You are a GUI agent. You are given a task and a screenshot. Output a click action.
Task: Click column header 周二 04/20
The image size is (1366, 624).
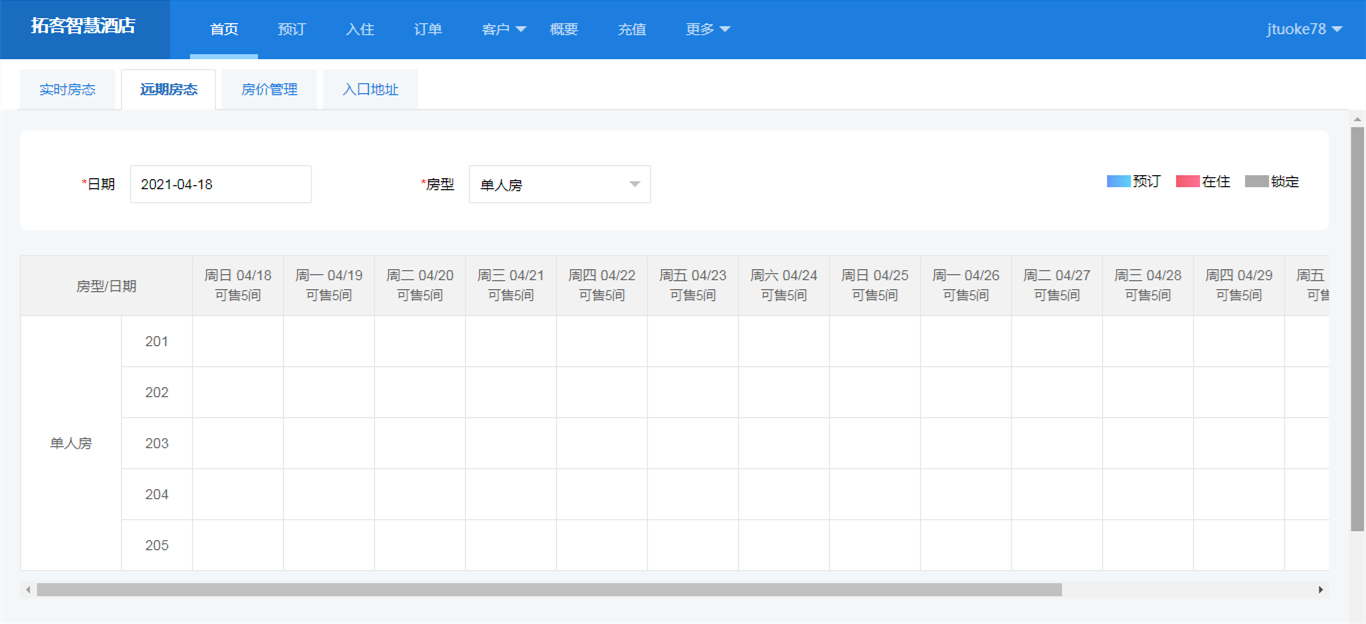[x=420, y=285]
